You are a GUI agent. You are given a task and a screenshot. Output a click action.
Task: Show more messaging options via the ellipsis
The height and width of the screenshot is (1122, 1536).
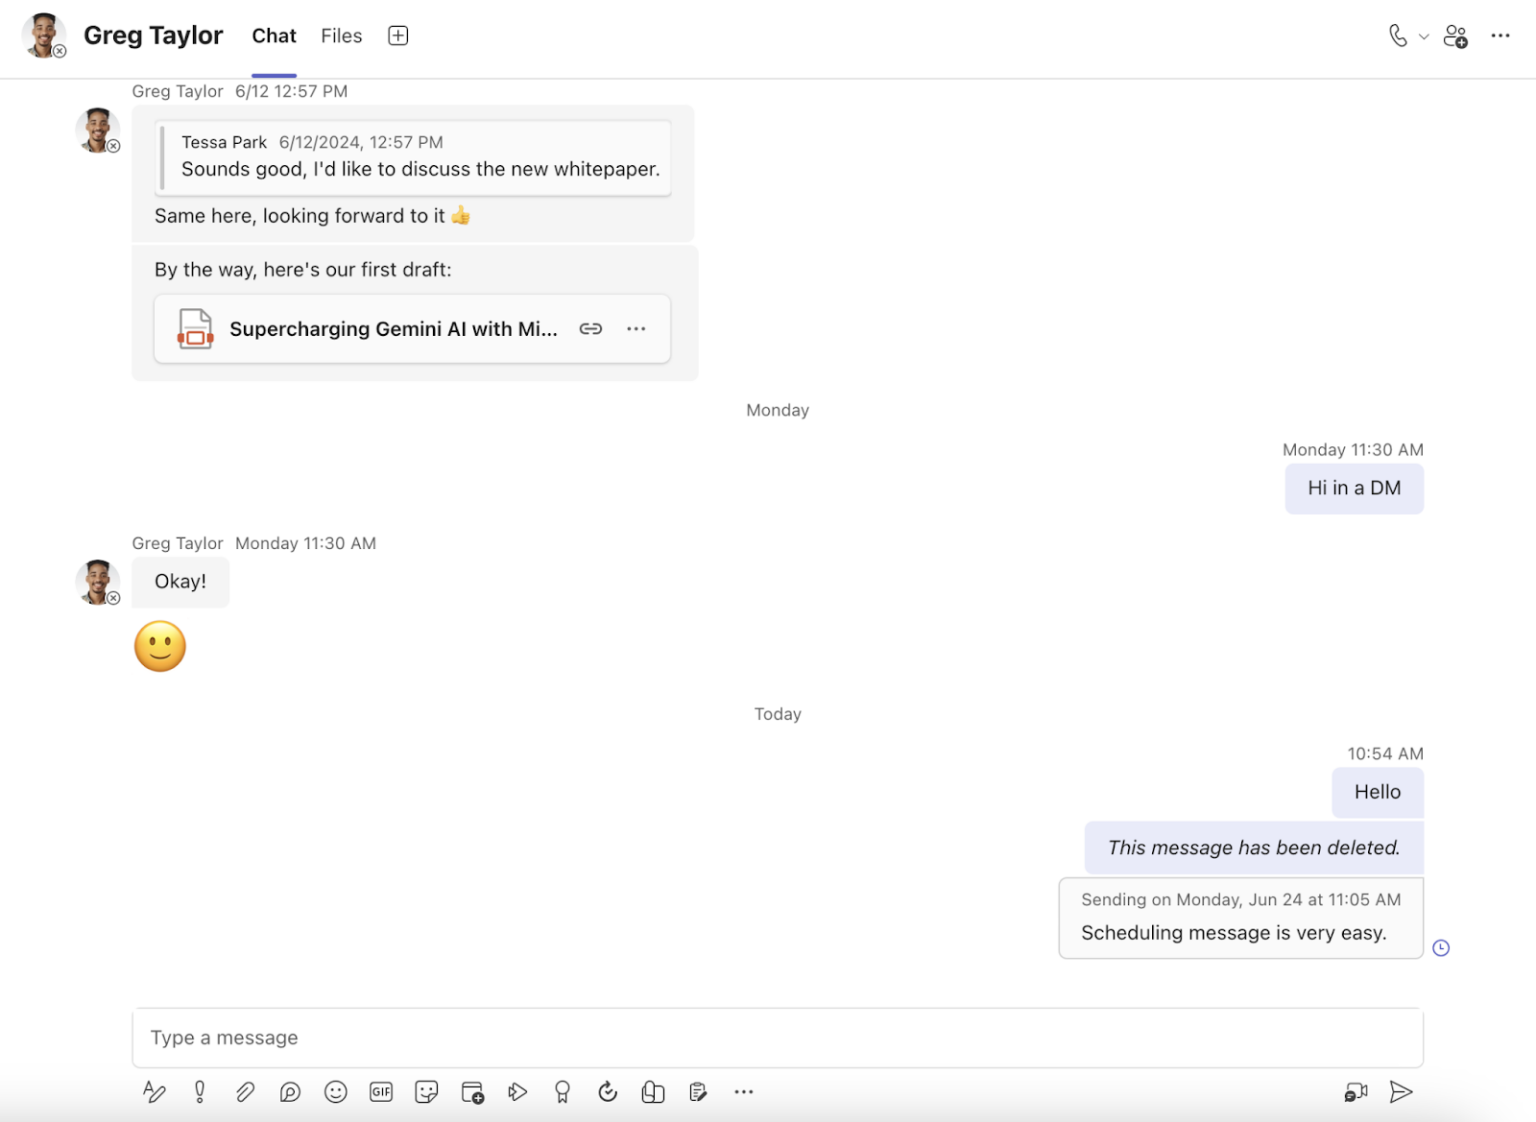click(743, 1091)
